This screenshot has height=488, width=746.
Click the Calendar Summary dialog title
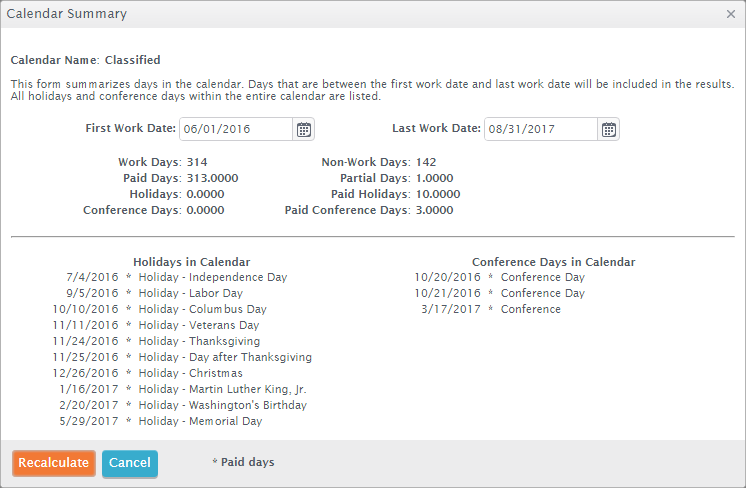(67, 14)
